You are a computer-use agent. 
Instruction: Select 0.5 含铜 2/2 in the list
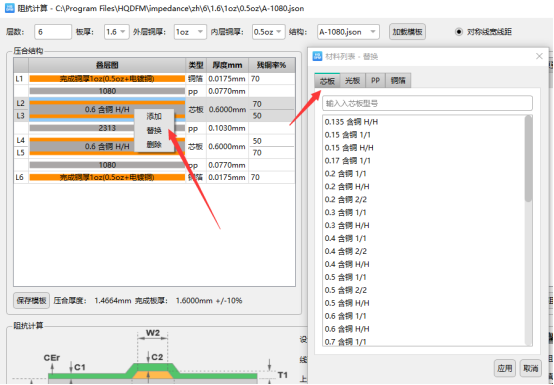[423, 290]
